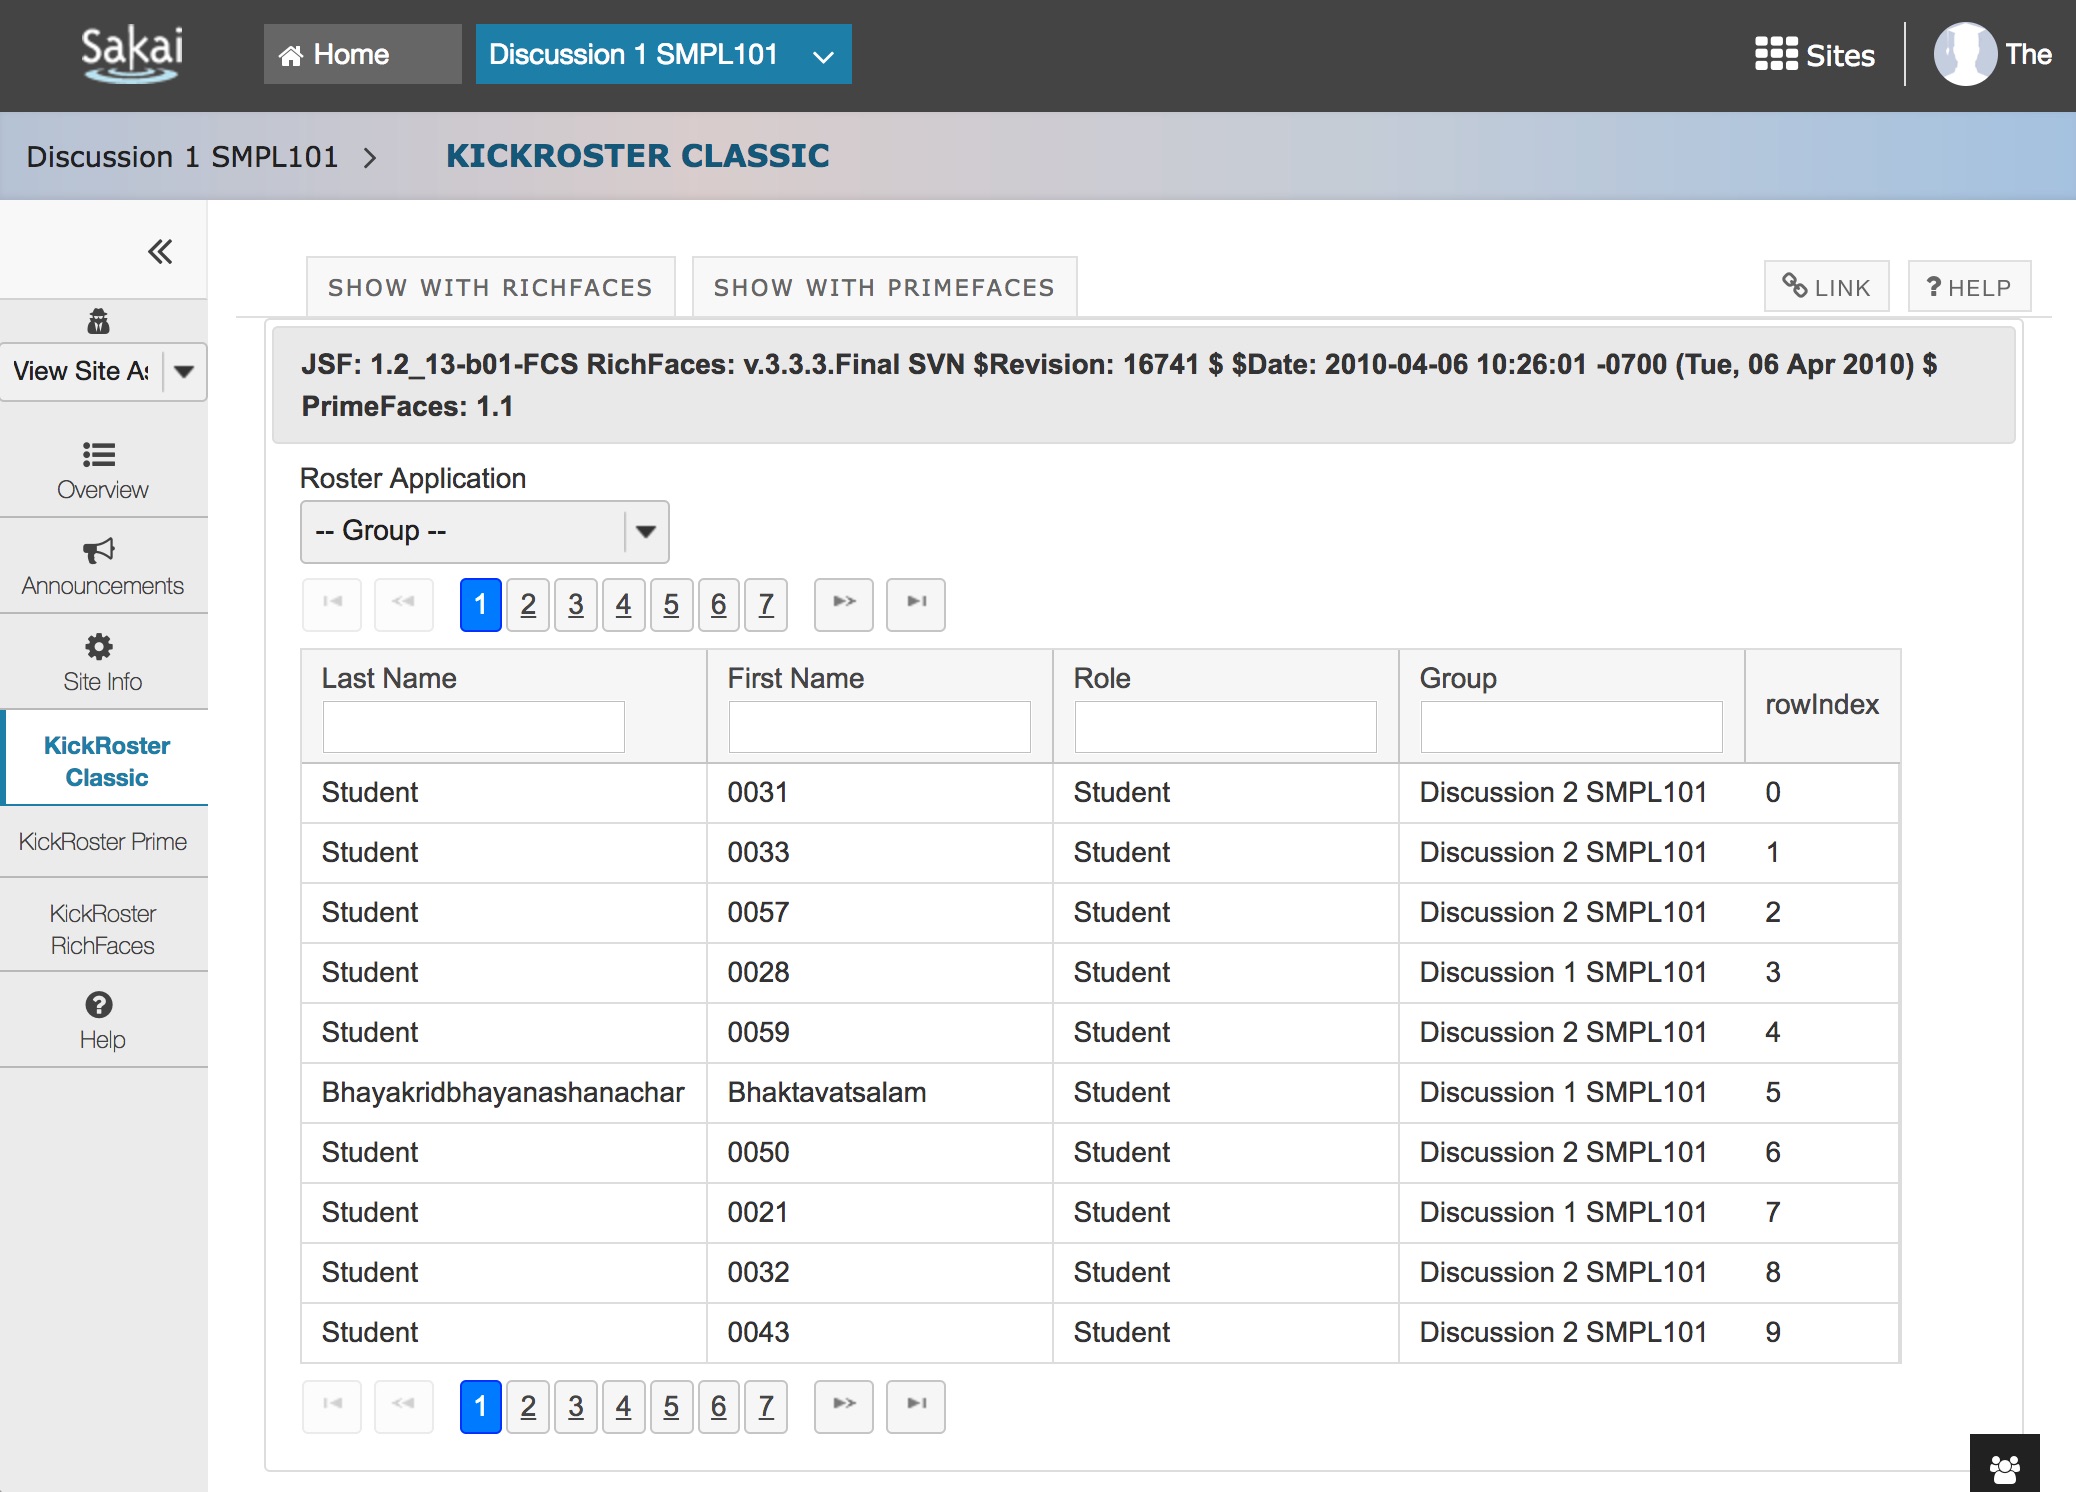The height and width of the screenshot is (1492, 2076).
Task: Go to the next page in the bottom paginator
Action: pyautogui.click(x=843, y=1405)
